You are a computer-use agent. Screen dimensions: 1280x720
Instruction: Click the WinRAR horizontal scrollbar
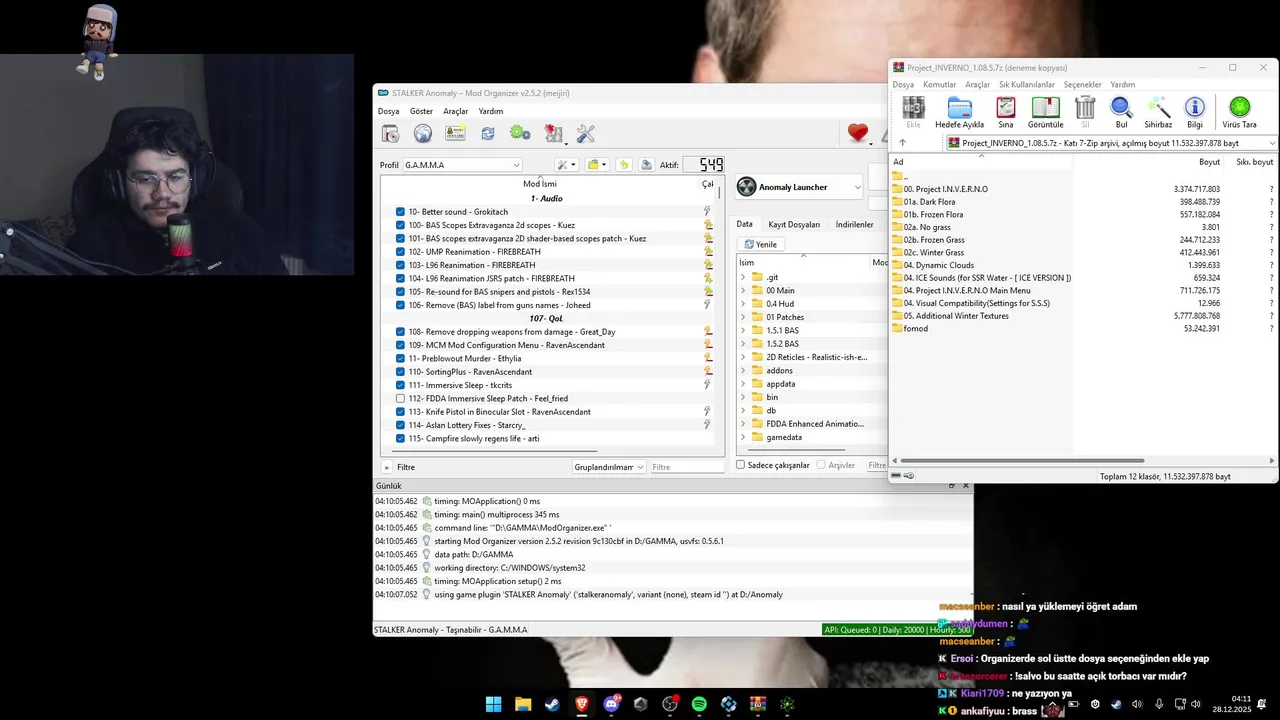tap(1022, 461)
